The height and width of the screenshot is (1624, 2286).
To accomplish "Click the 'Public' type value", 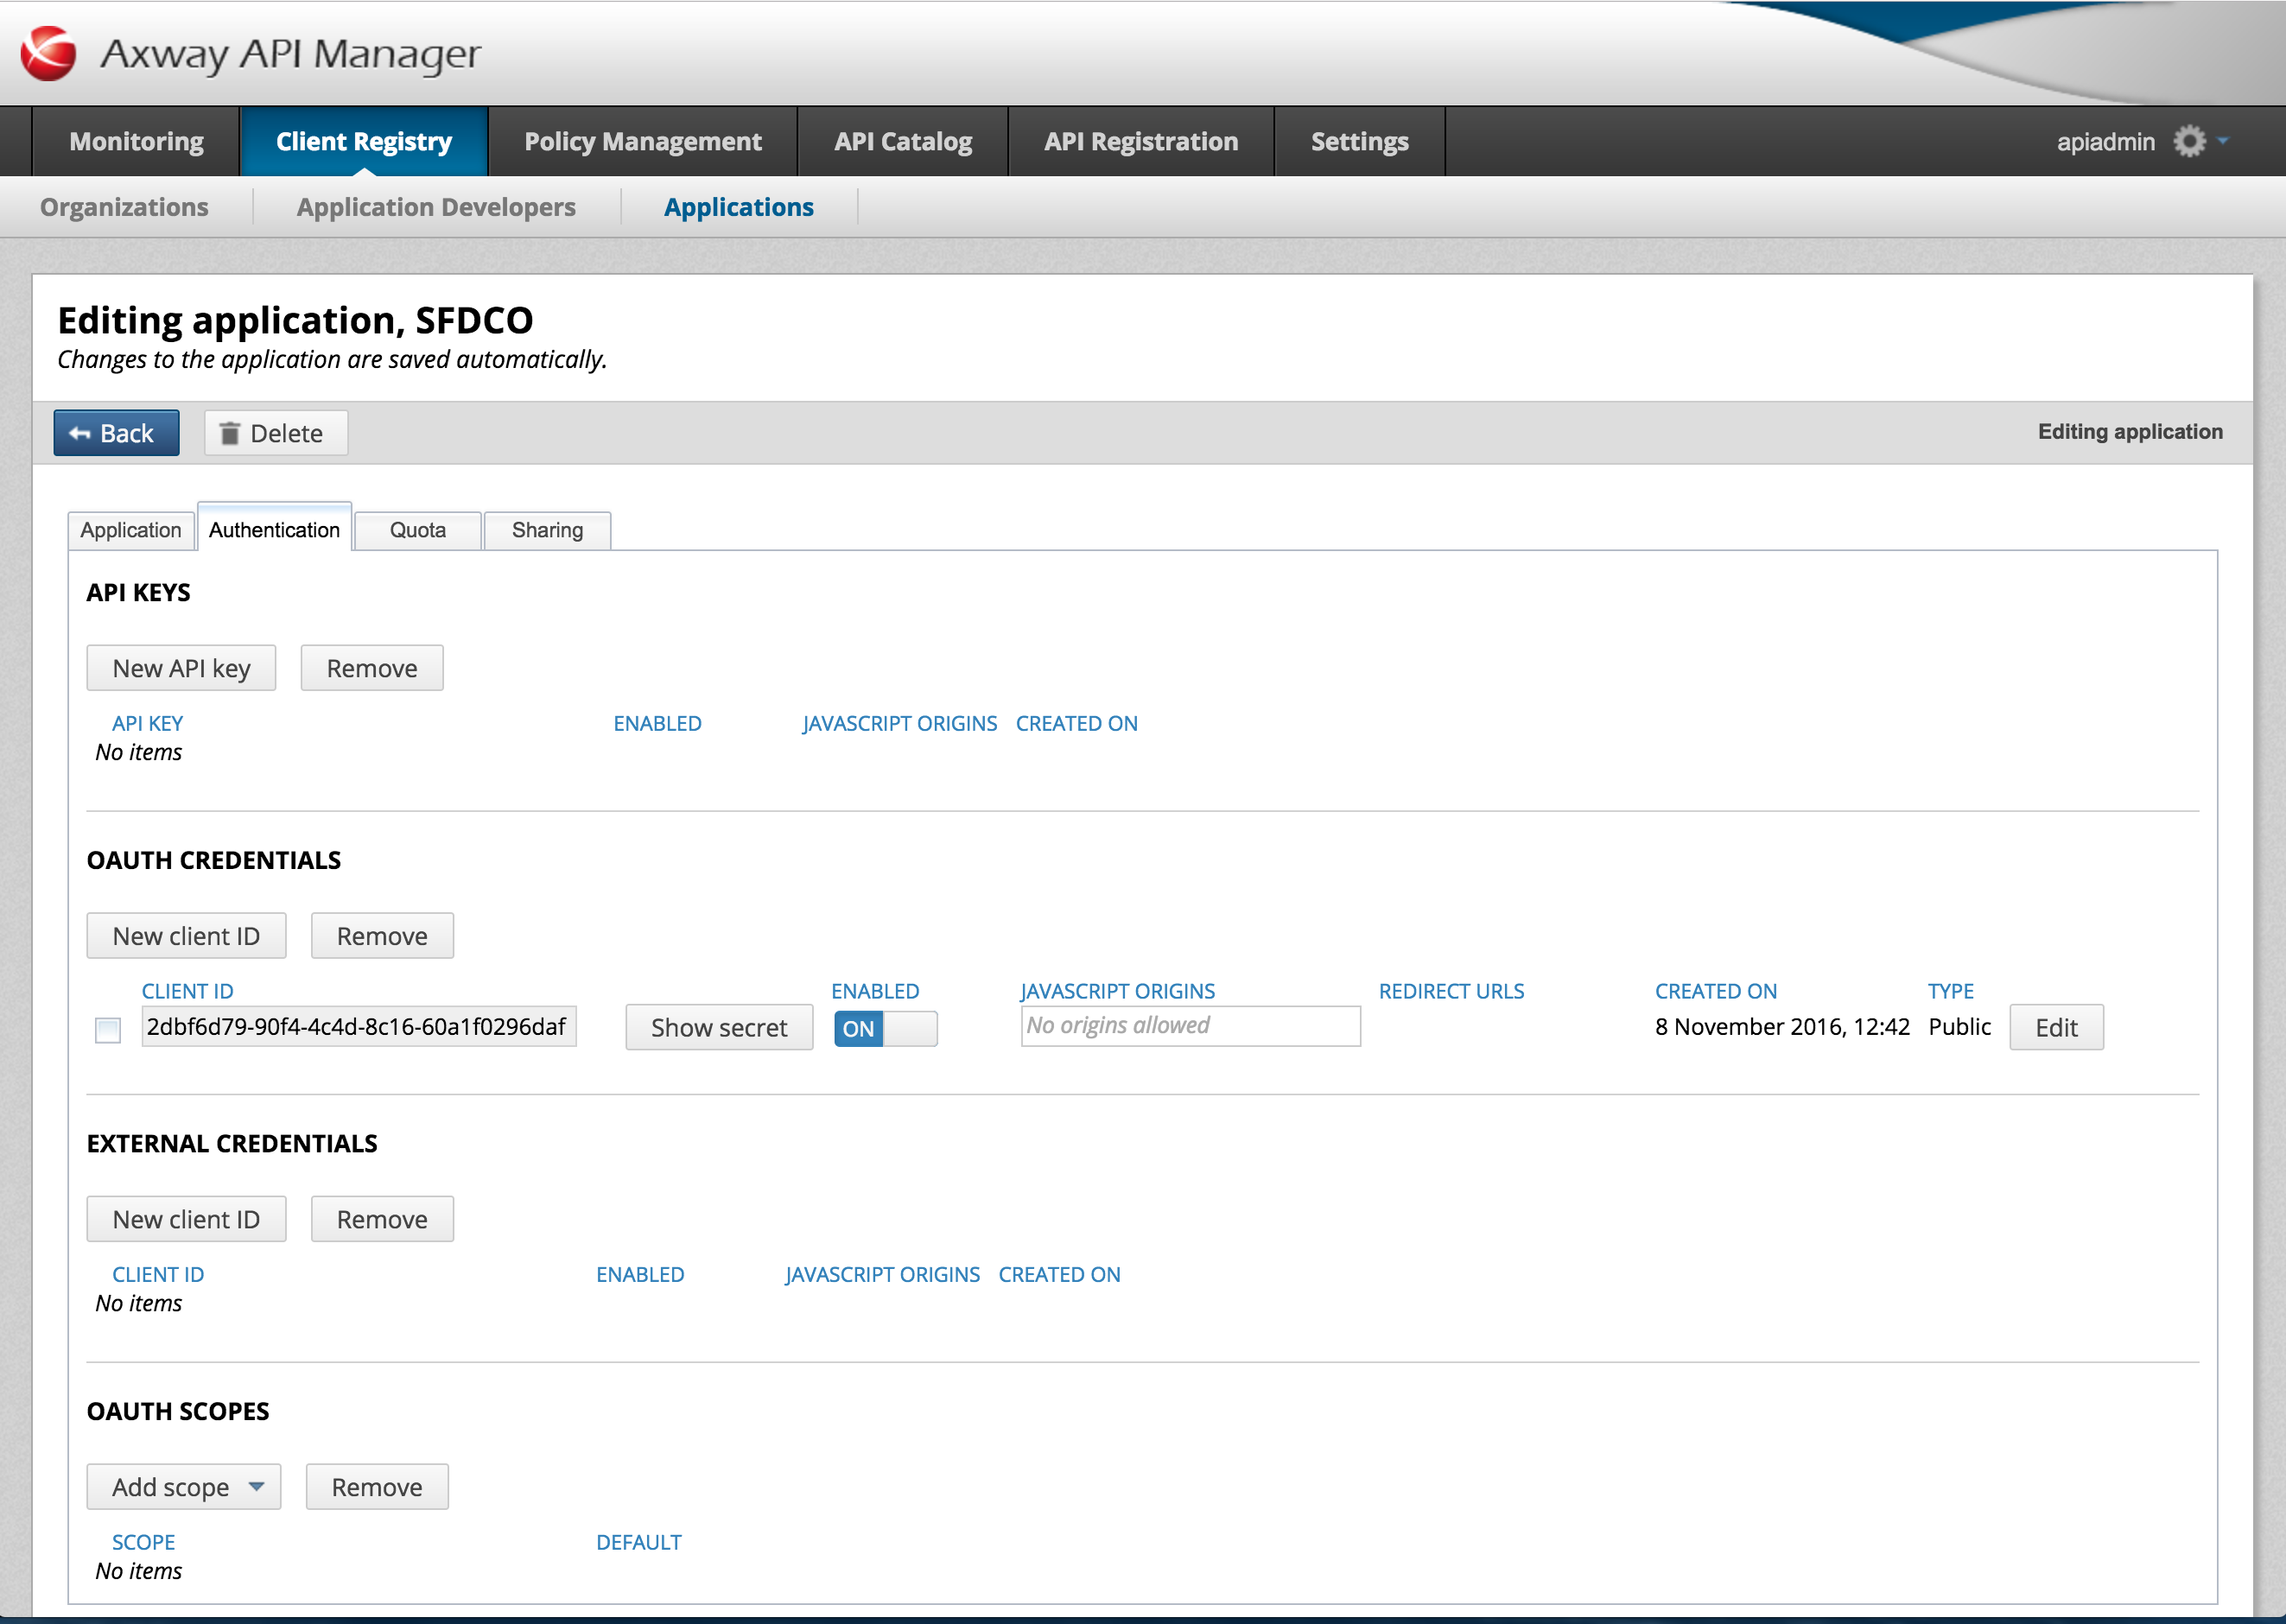I will (1959, 1027).
